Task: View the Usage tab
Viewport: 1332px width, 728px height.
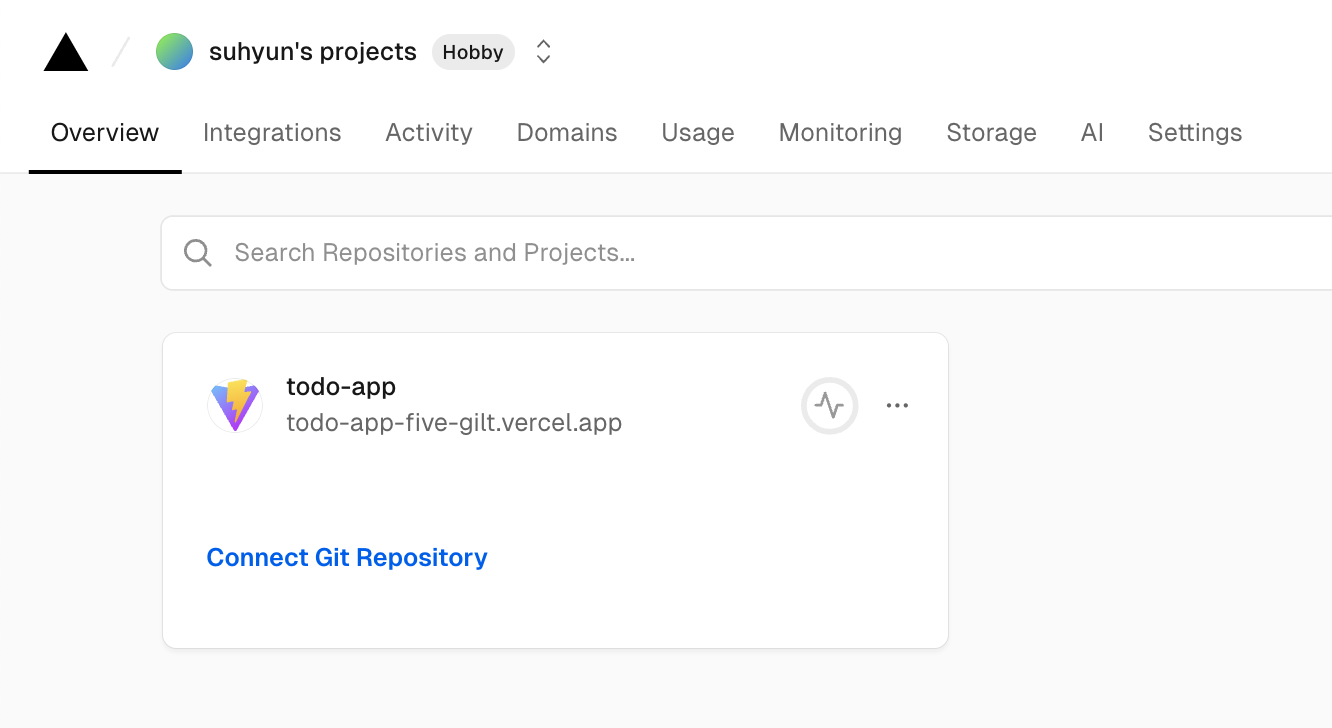Action: click(x=698, y=133)
